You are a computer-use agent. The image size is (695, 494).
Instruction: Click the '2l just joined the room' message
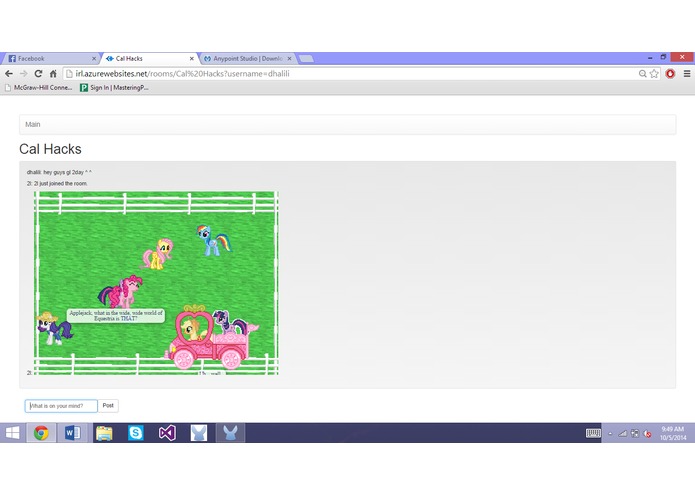tap(57, 183)
